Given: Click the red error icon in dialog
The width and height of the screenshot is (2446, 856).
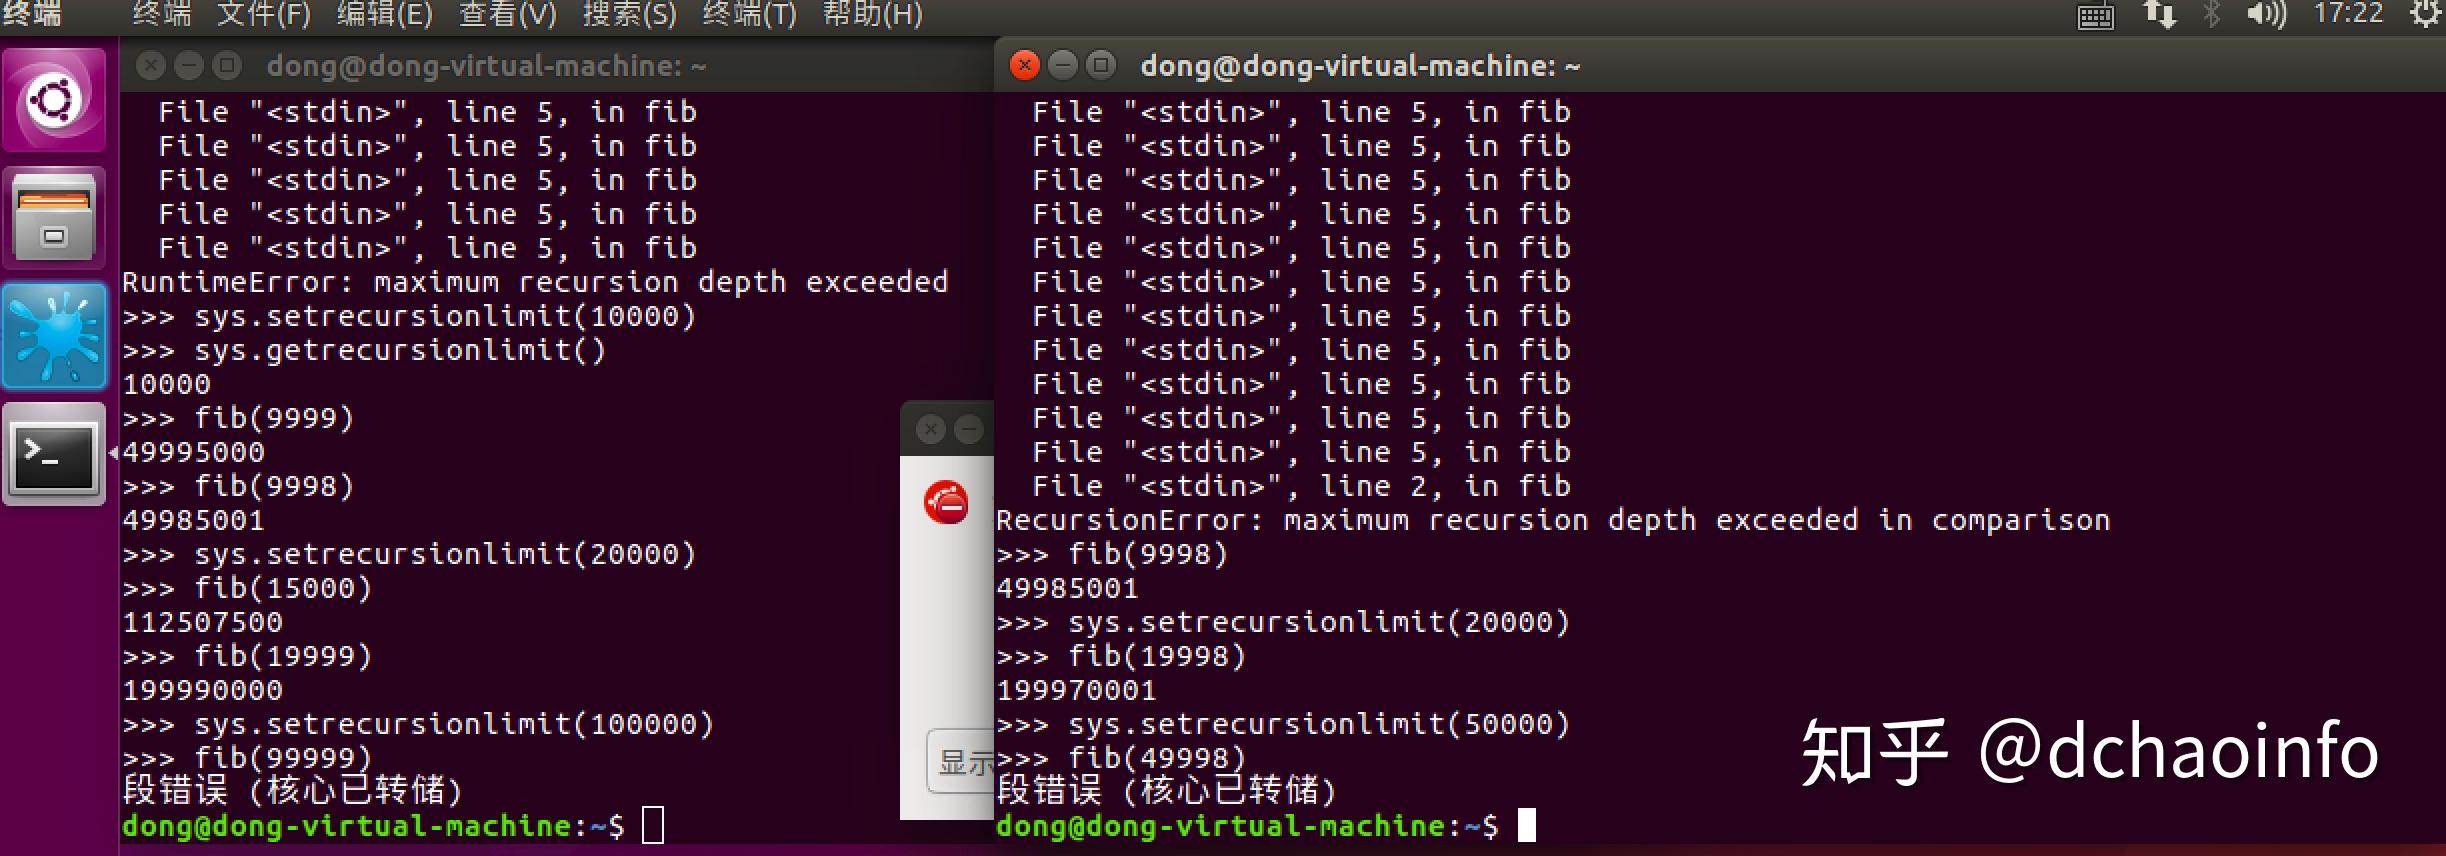Looking at the screenshot, I should [946, 502].
